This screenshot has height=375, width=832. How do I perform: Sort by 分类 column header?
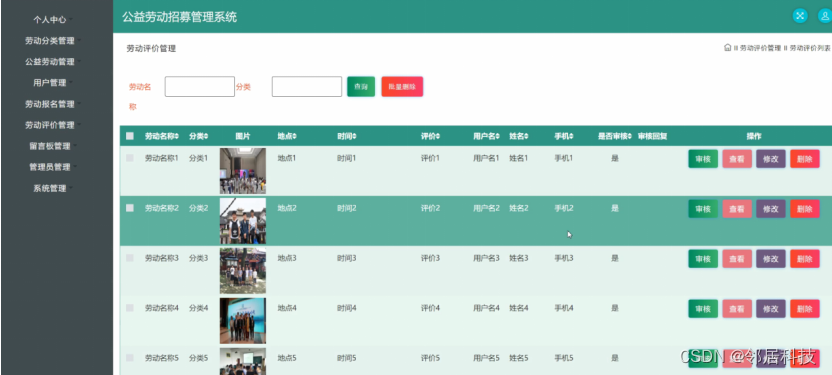198,136
